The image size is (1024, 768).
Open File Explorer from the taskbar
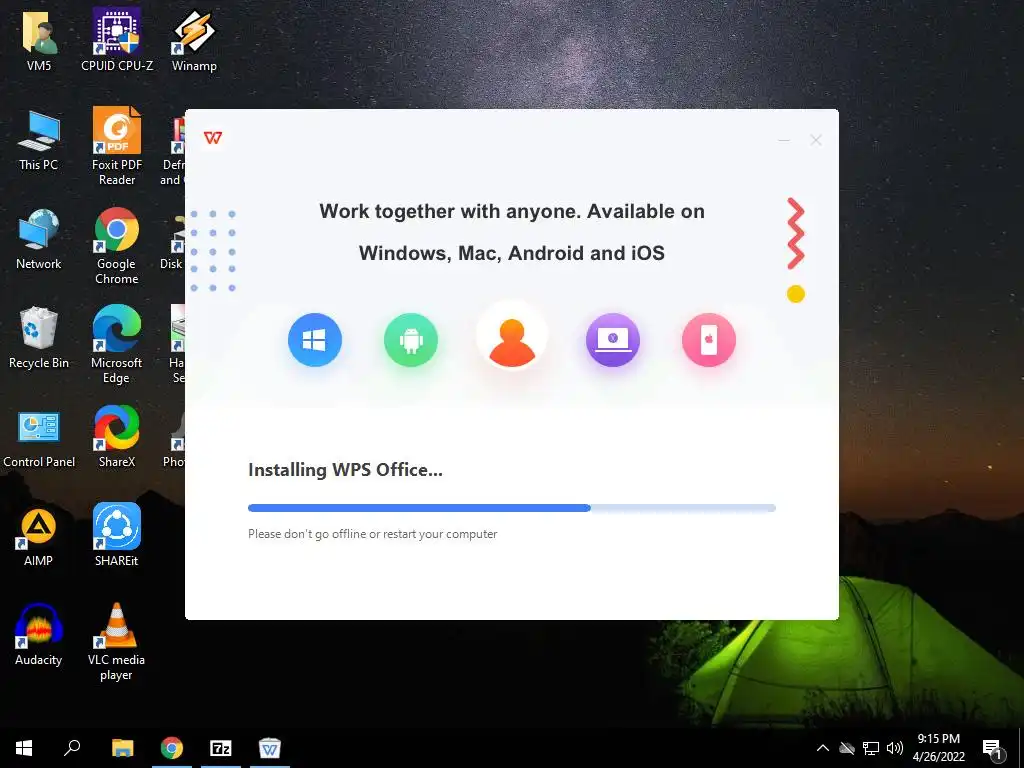122,748
